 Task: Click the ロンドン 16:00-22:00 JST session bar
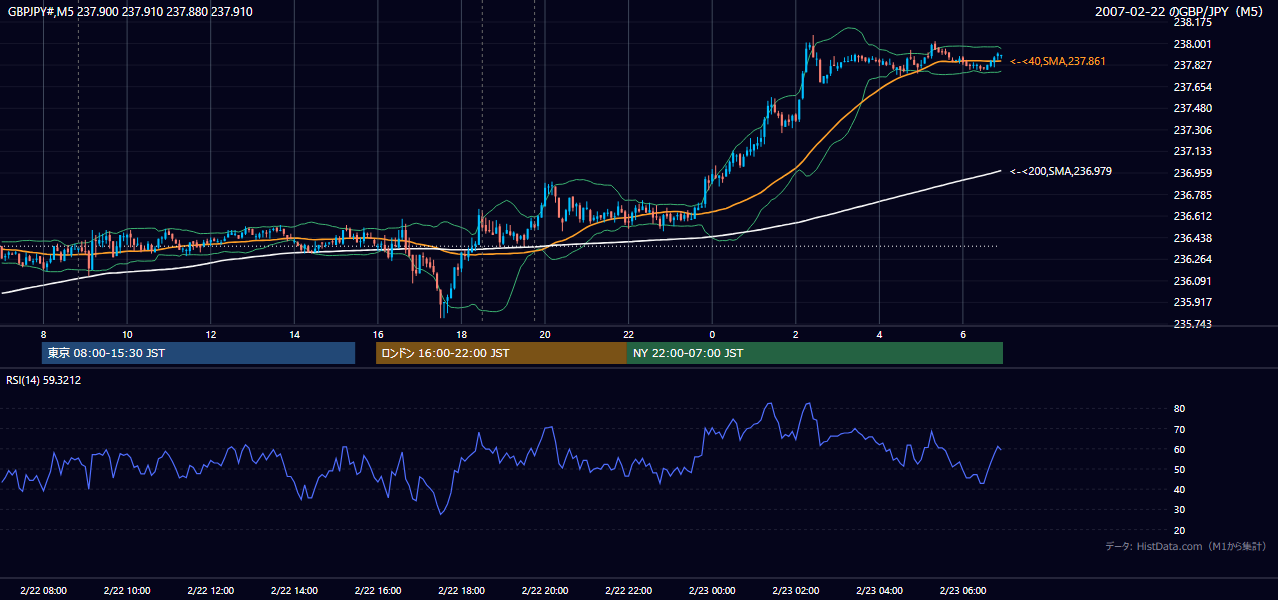pyautogui.click(x=501, y=353)
